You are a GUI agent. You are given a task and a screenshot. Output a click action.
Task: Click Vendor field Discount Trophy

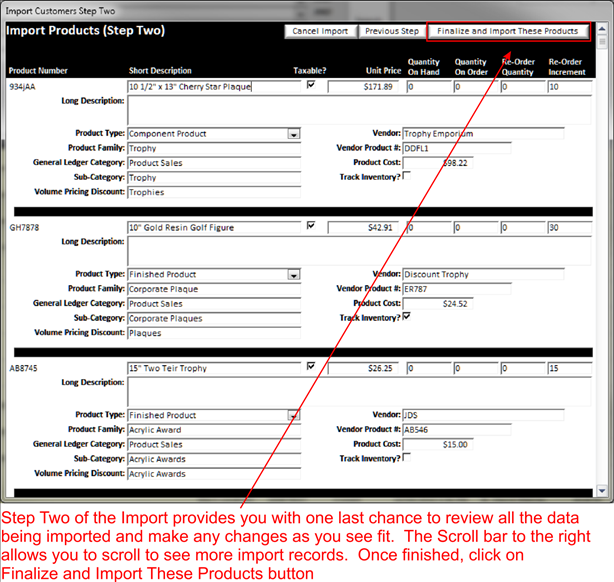click(x=483, y=274)
